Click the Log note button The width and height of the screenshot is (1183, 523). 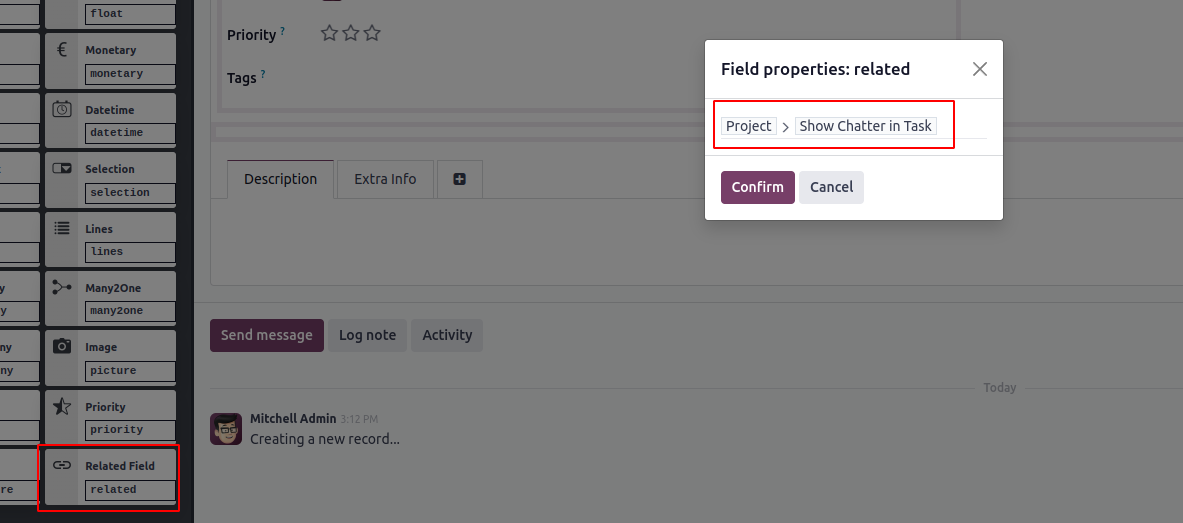tap(367, 335)
